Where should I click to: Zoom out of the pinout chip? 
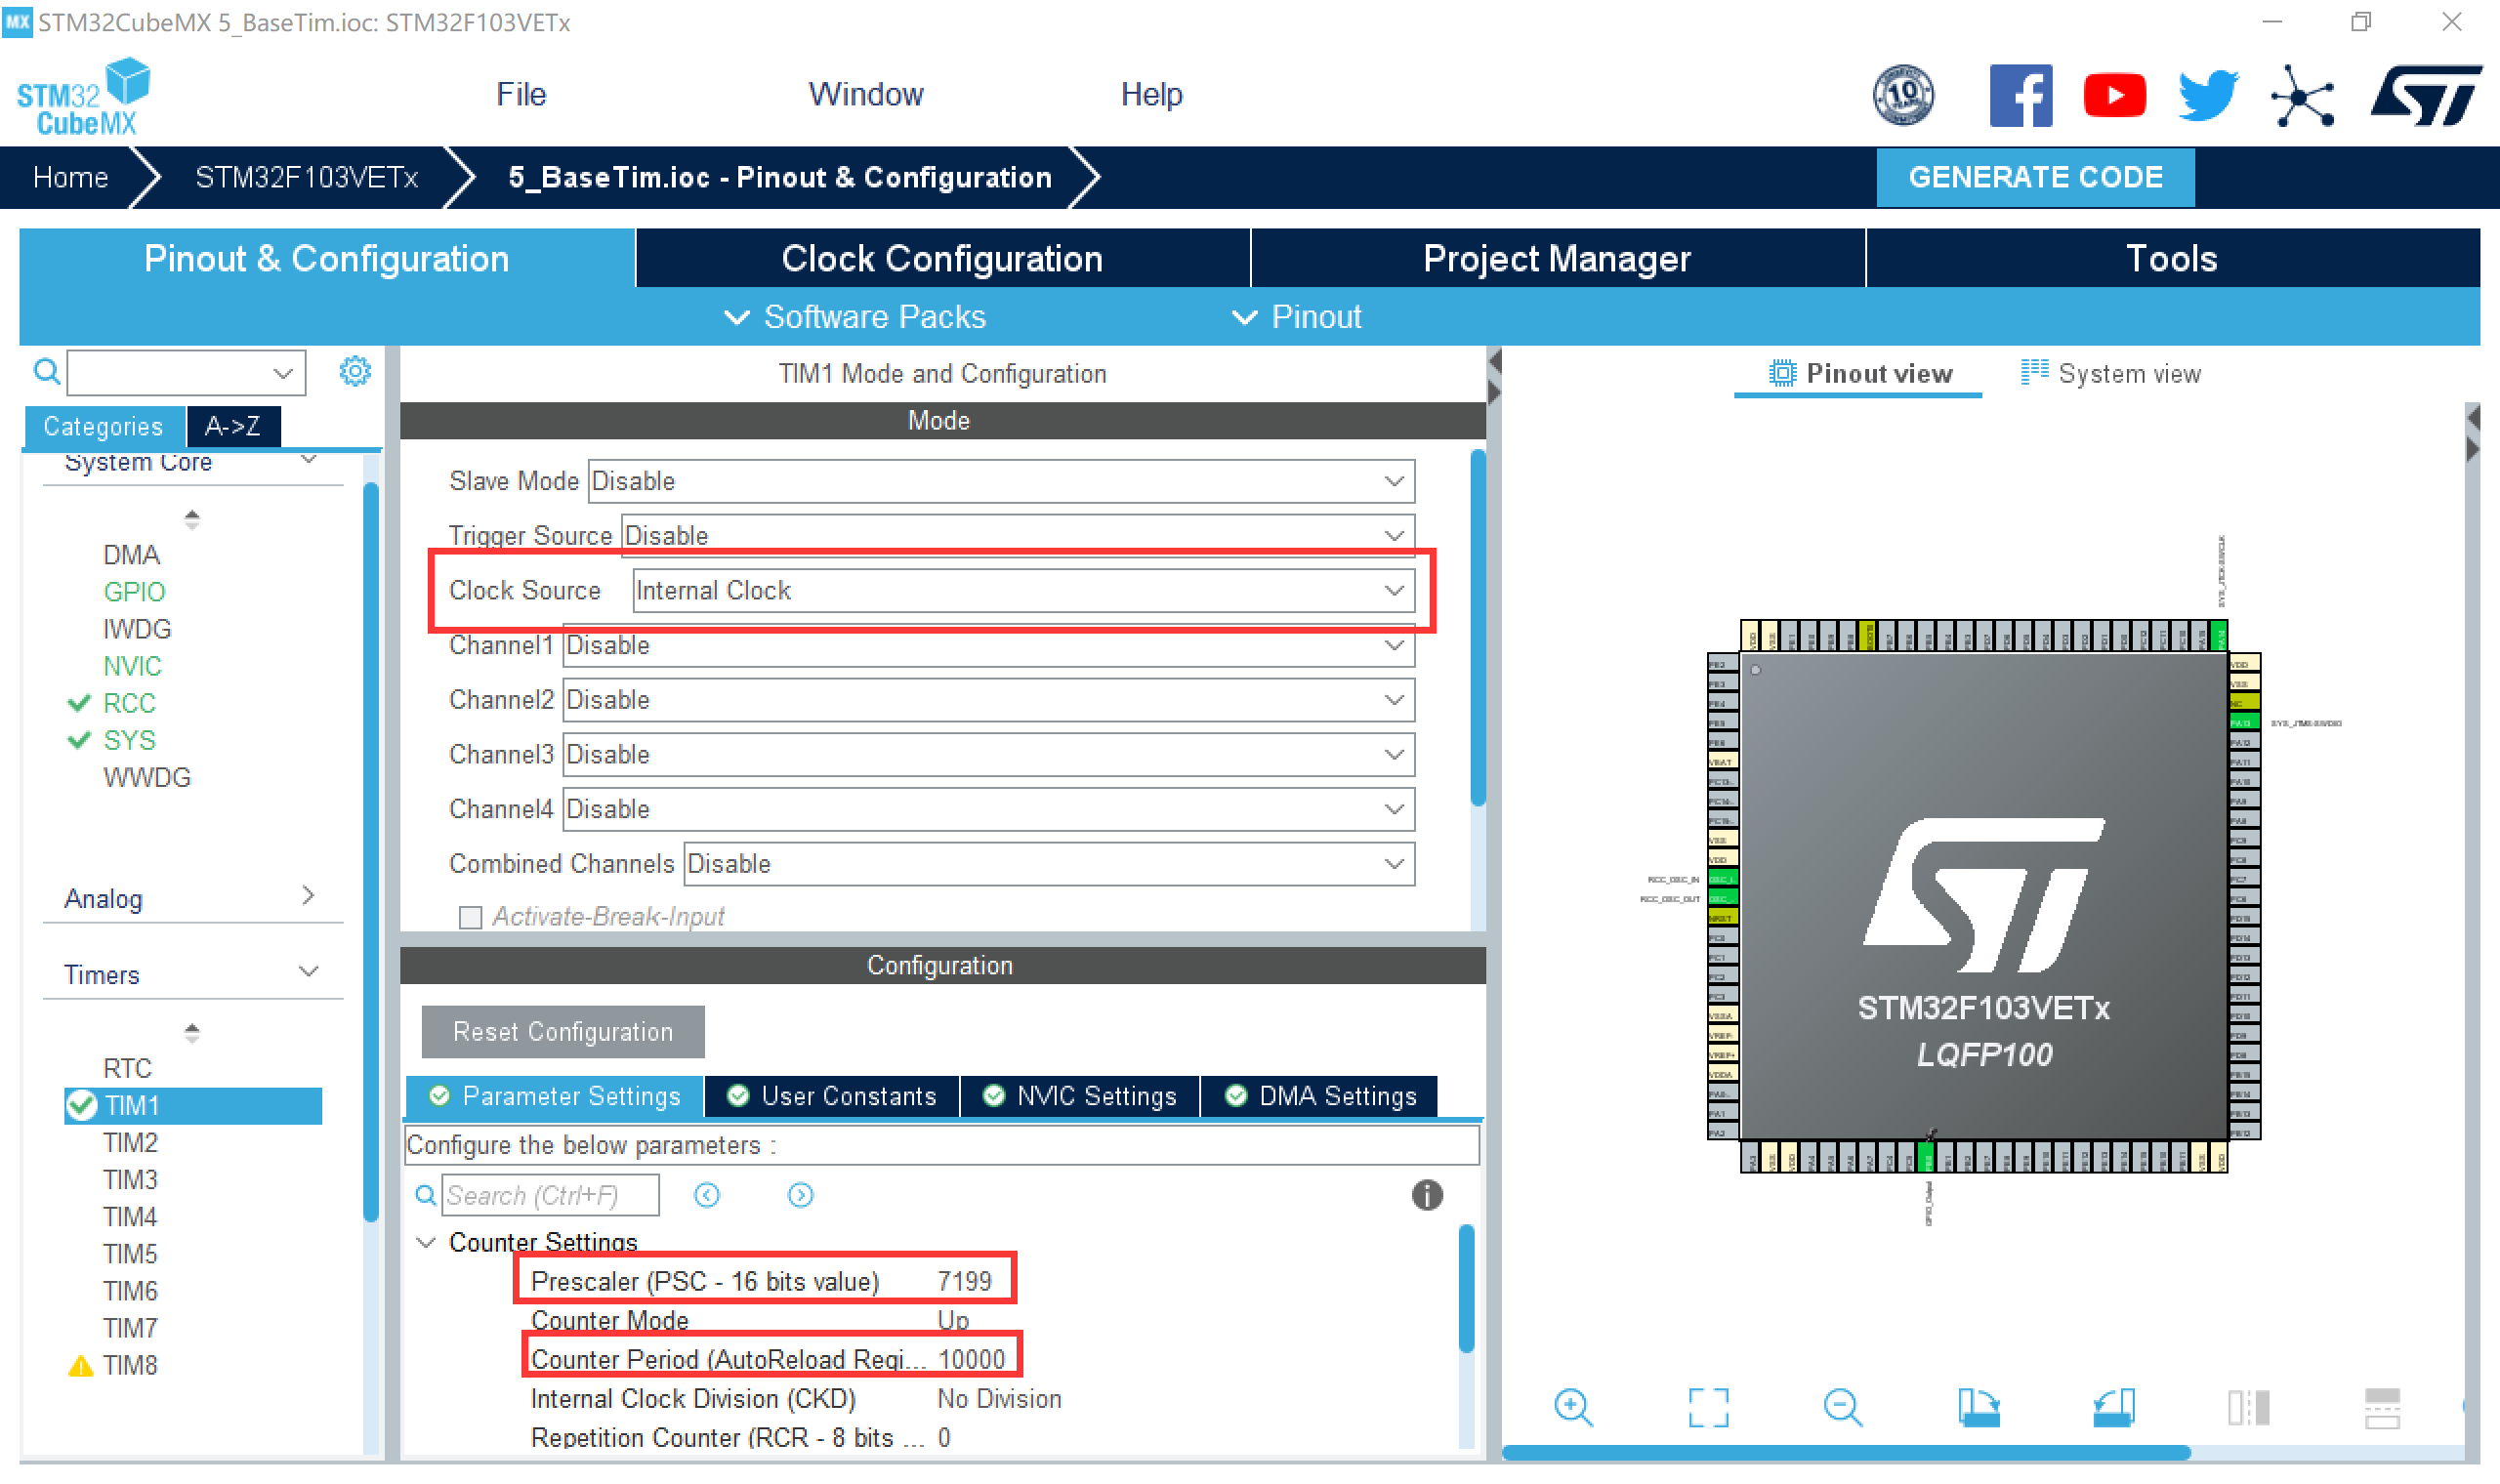coord(1842,1408)
